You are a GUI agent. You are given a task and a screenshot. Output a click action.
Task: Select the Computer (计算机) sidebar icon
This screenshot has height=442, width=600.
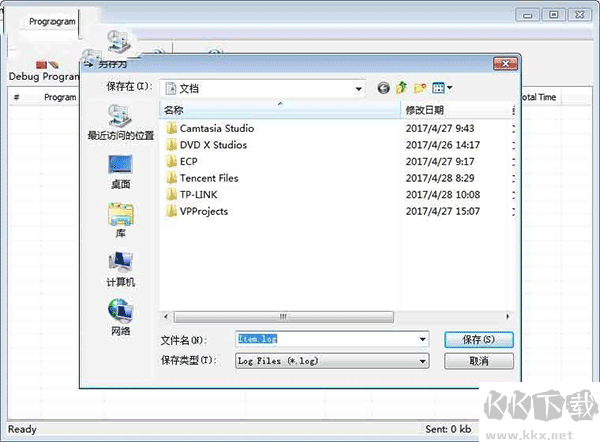click(x=121, y=266)
